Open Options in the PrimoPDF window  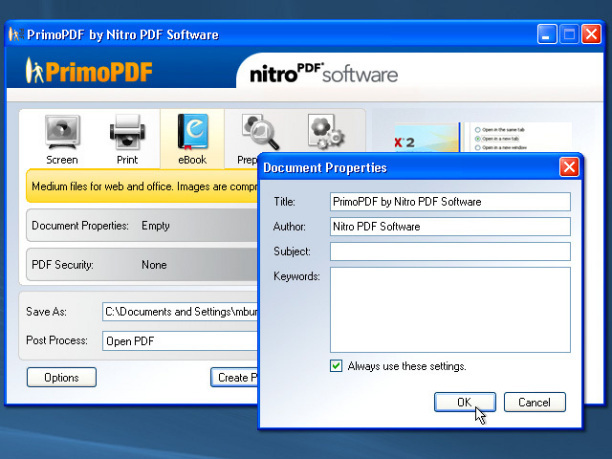(x=62, y=377)
